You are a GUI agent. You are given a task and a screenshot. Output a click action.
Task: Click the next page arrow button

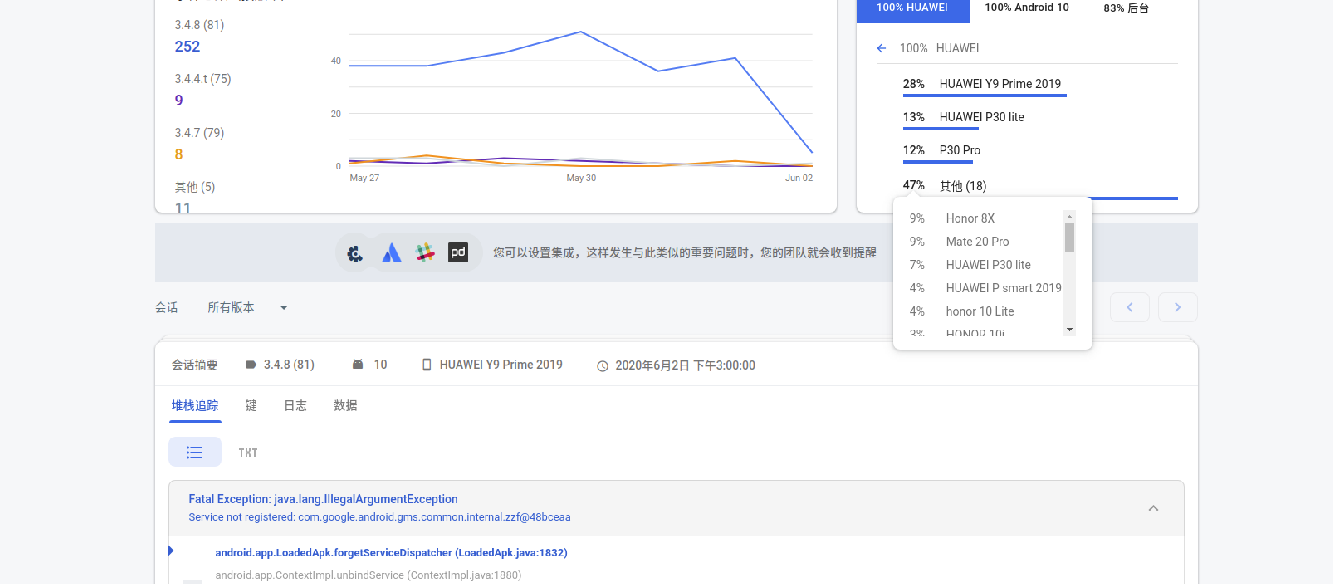tap(1177, 307)
